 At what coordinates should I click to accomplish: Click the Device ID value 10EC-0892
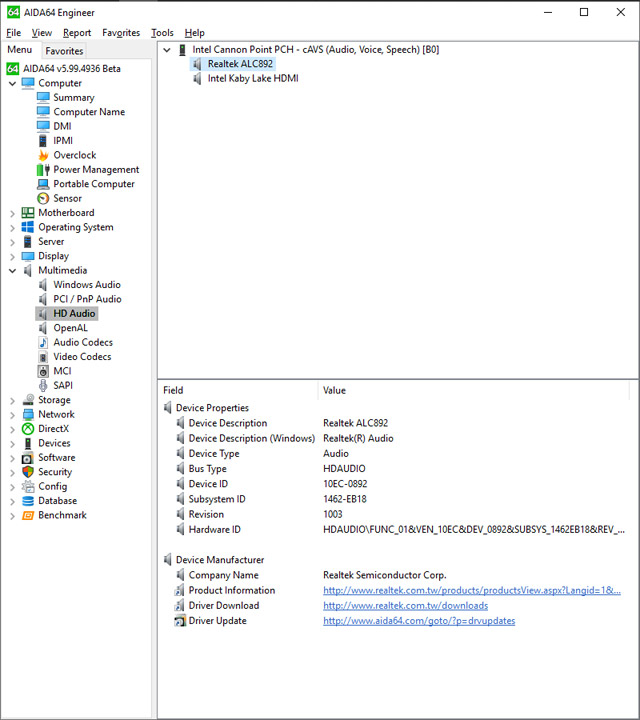pyautogui.click(x=345, y=484)
